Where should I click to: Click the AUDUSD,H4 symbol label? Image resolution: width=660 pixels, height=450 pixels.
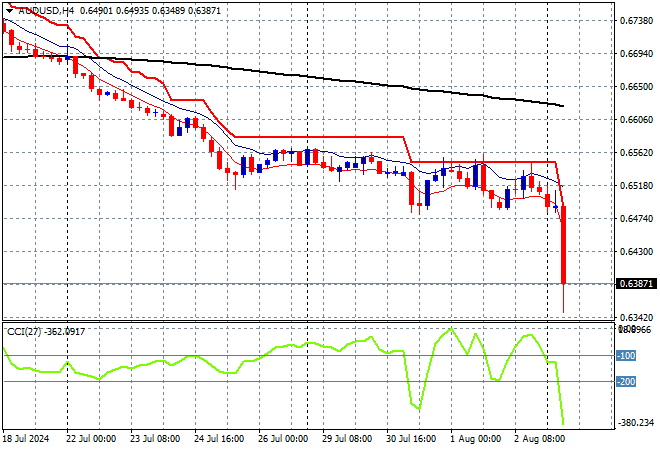(46, 11)
